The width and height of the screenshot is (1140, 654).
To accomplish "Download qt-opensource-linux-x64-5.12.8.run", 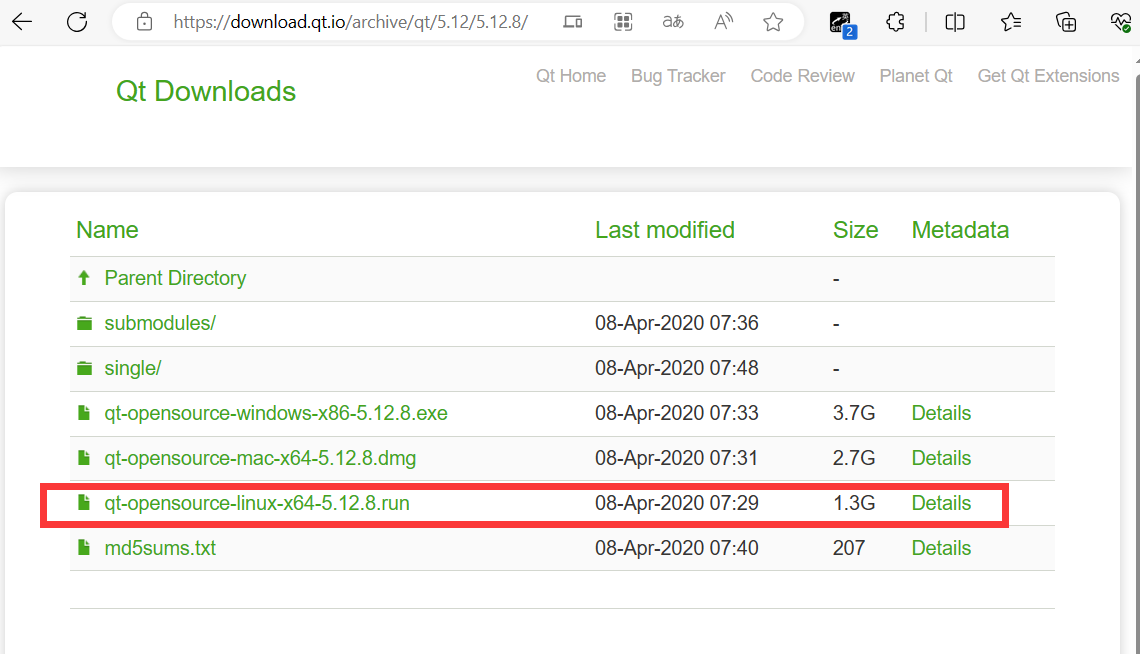I will point(257,503).
